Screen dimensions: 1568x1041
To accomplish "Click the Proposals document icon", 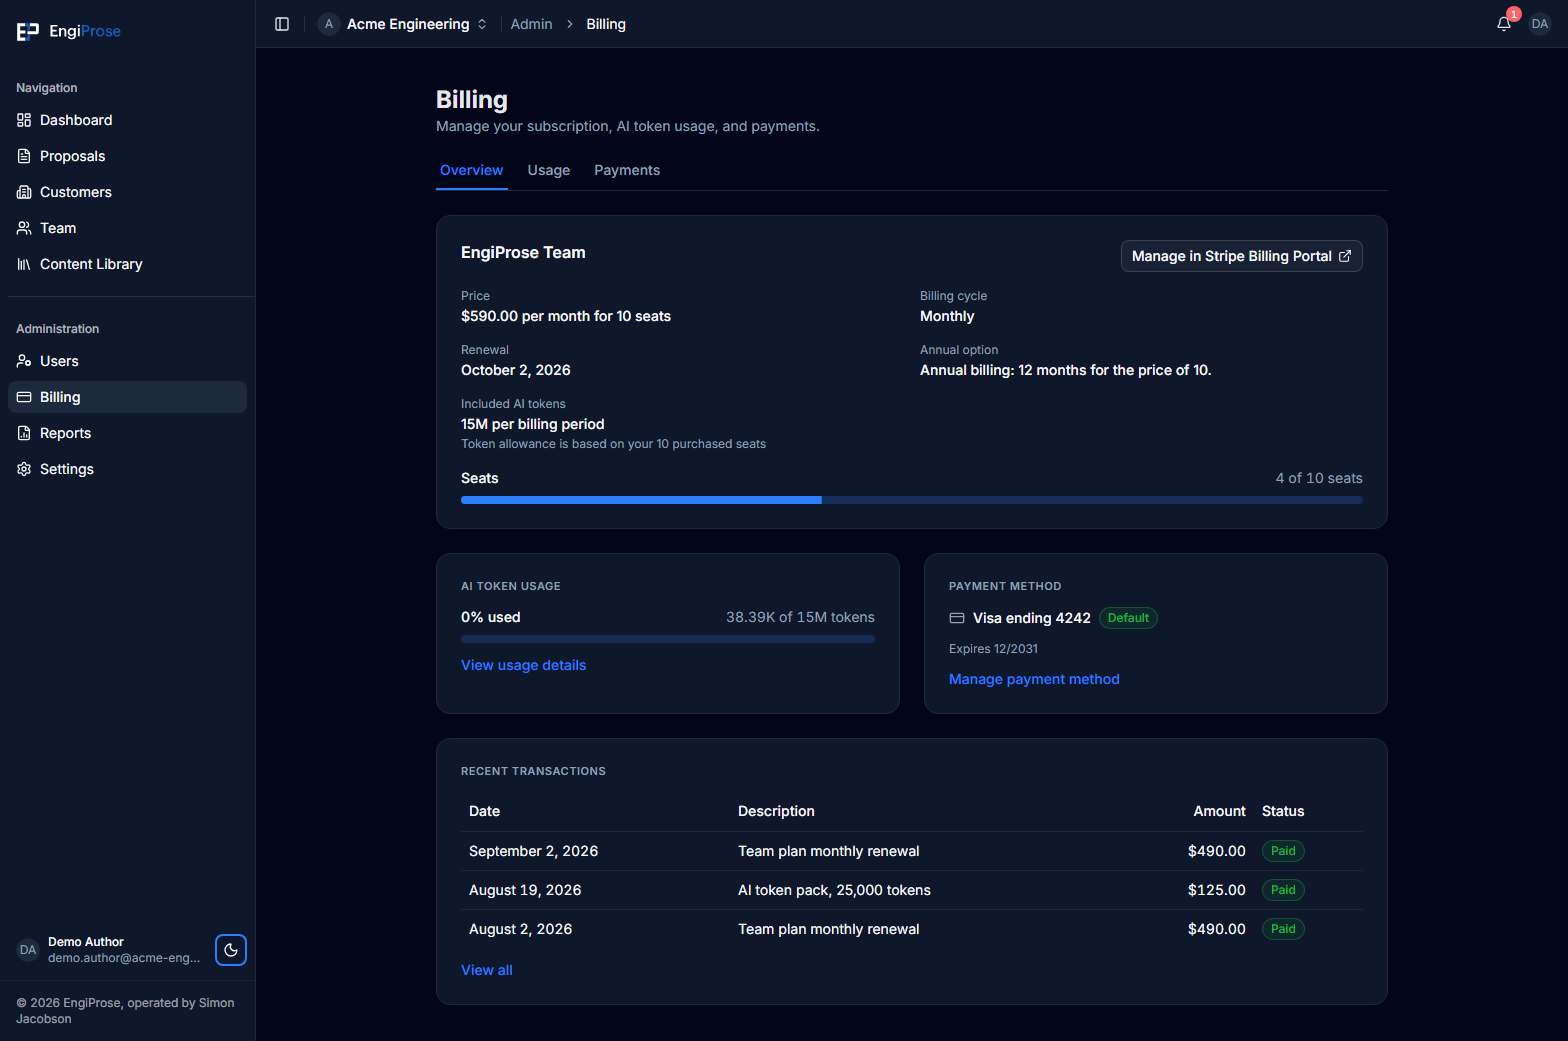I will 24,156.
